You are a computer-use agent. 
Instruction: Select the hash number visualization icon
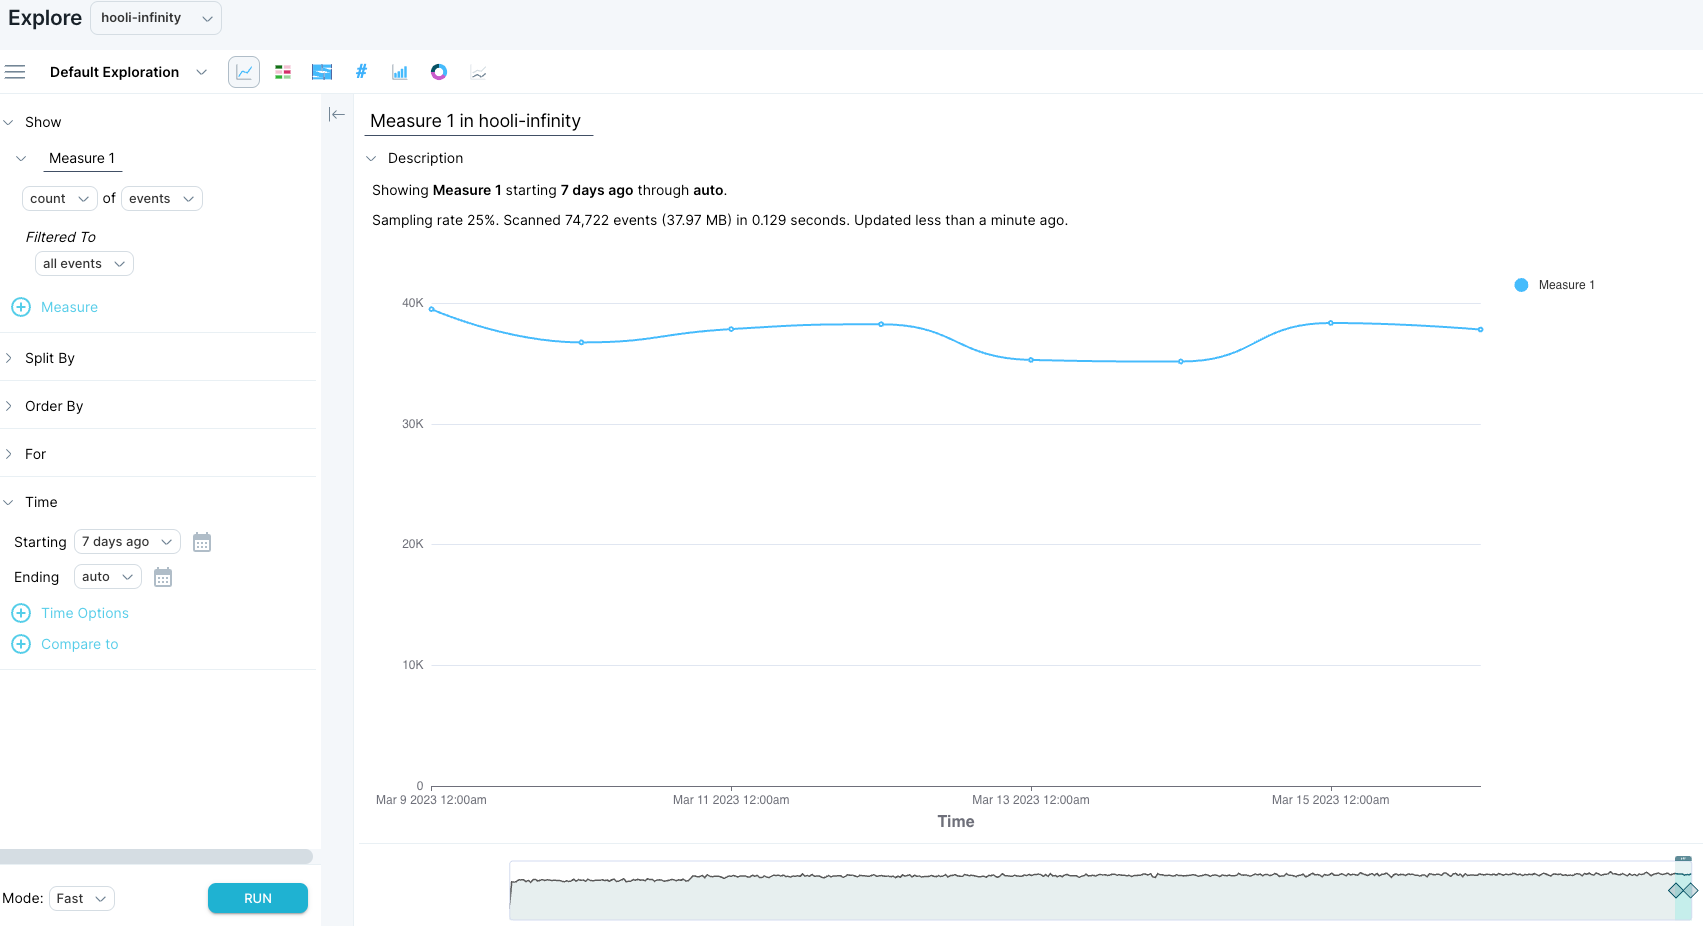[361, 72]
